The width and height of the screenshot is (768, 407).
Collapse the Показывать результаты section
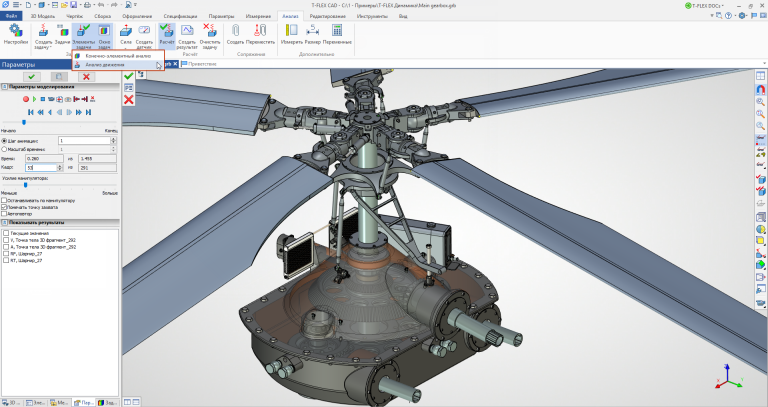pyautogui.click(x=4, y=223)
